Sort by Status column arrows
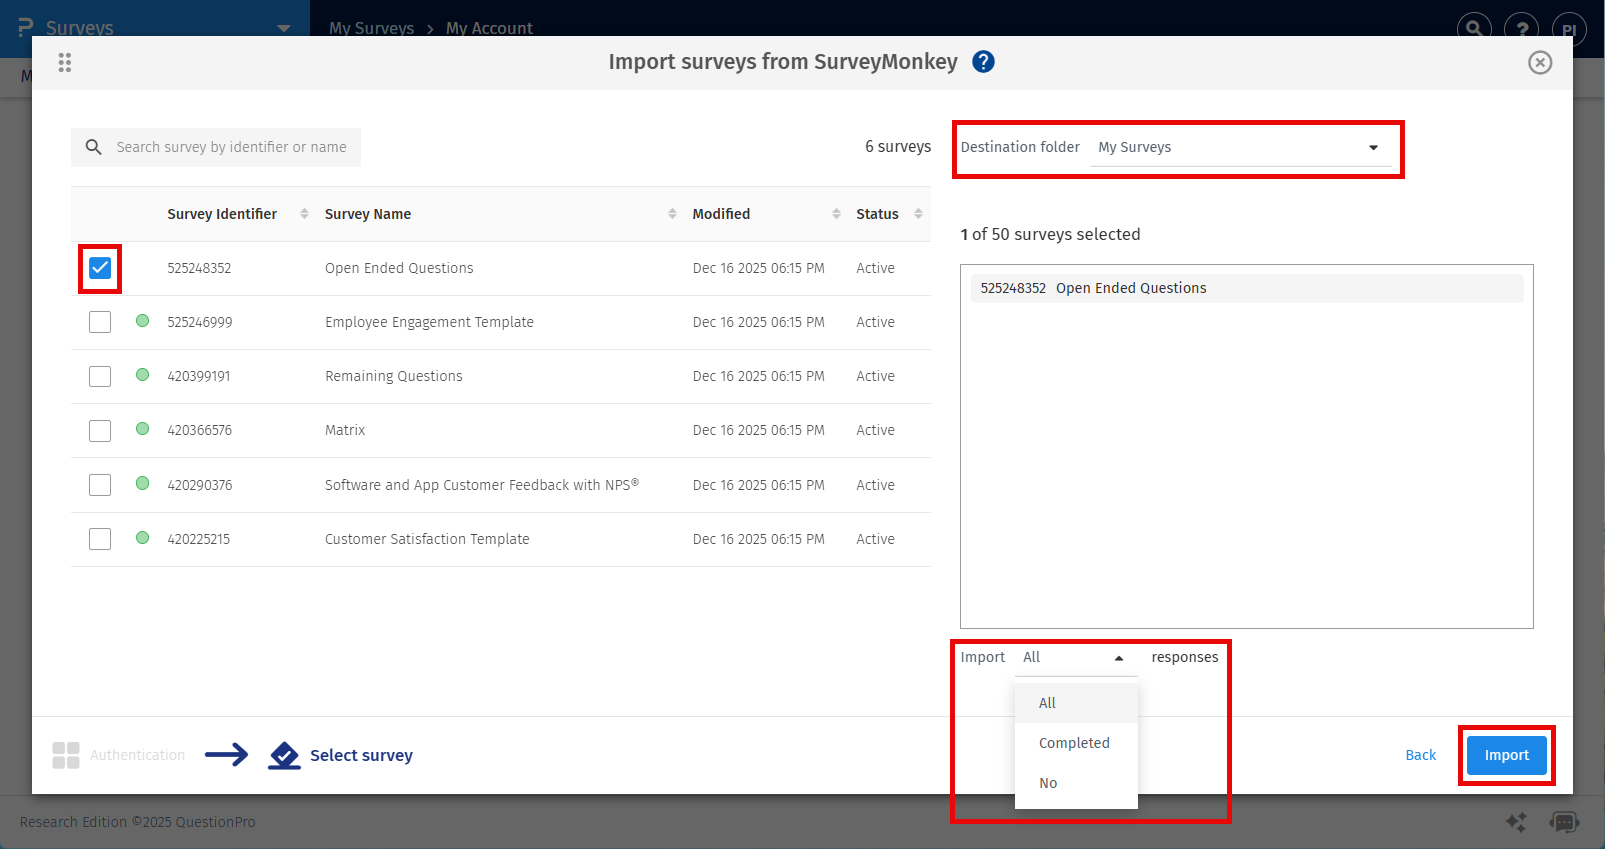Screen dimensions: 1605x849 tap(918, 214)
